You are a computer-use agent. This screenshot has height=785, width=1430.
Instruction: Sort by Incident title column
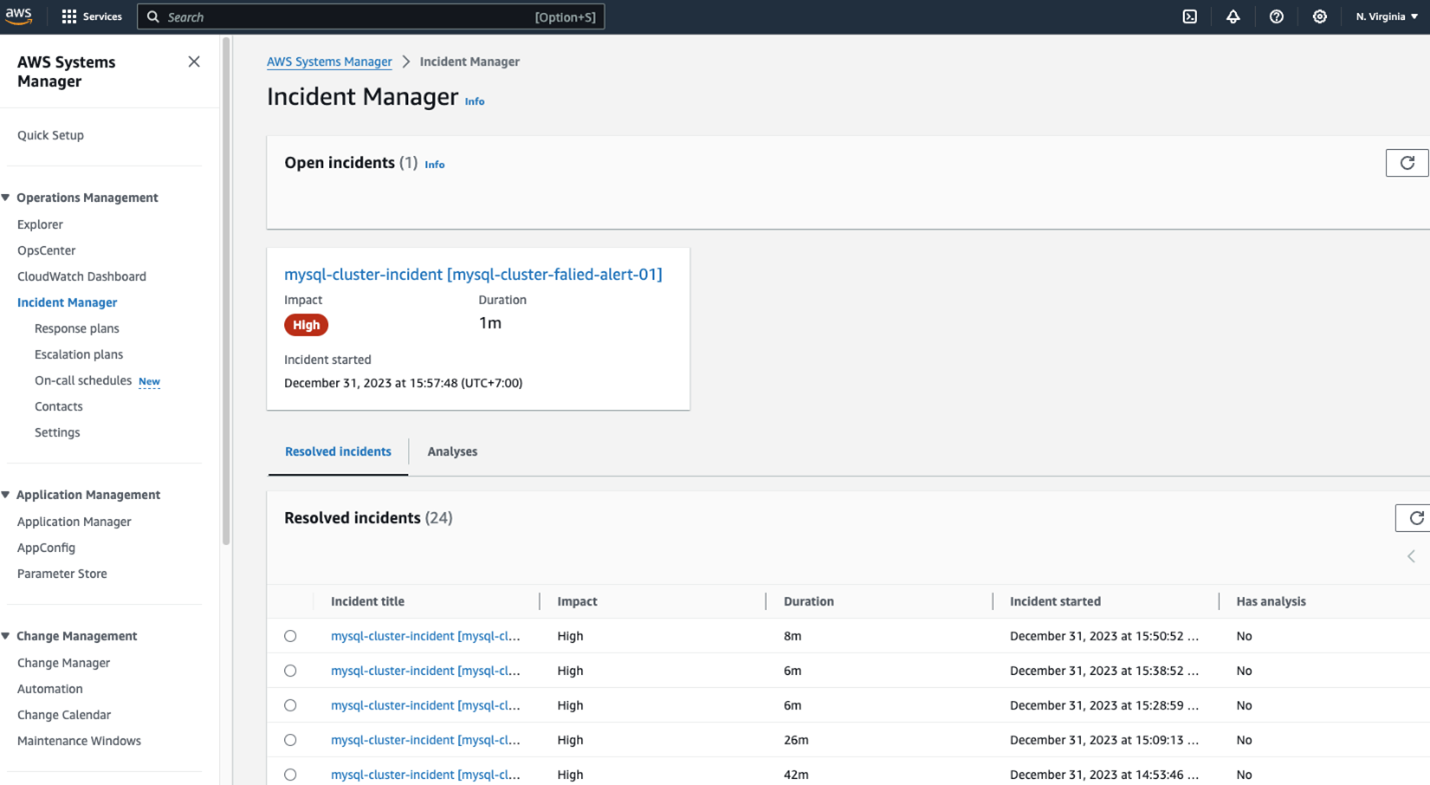pos(367,601)
